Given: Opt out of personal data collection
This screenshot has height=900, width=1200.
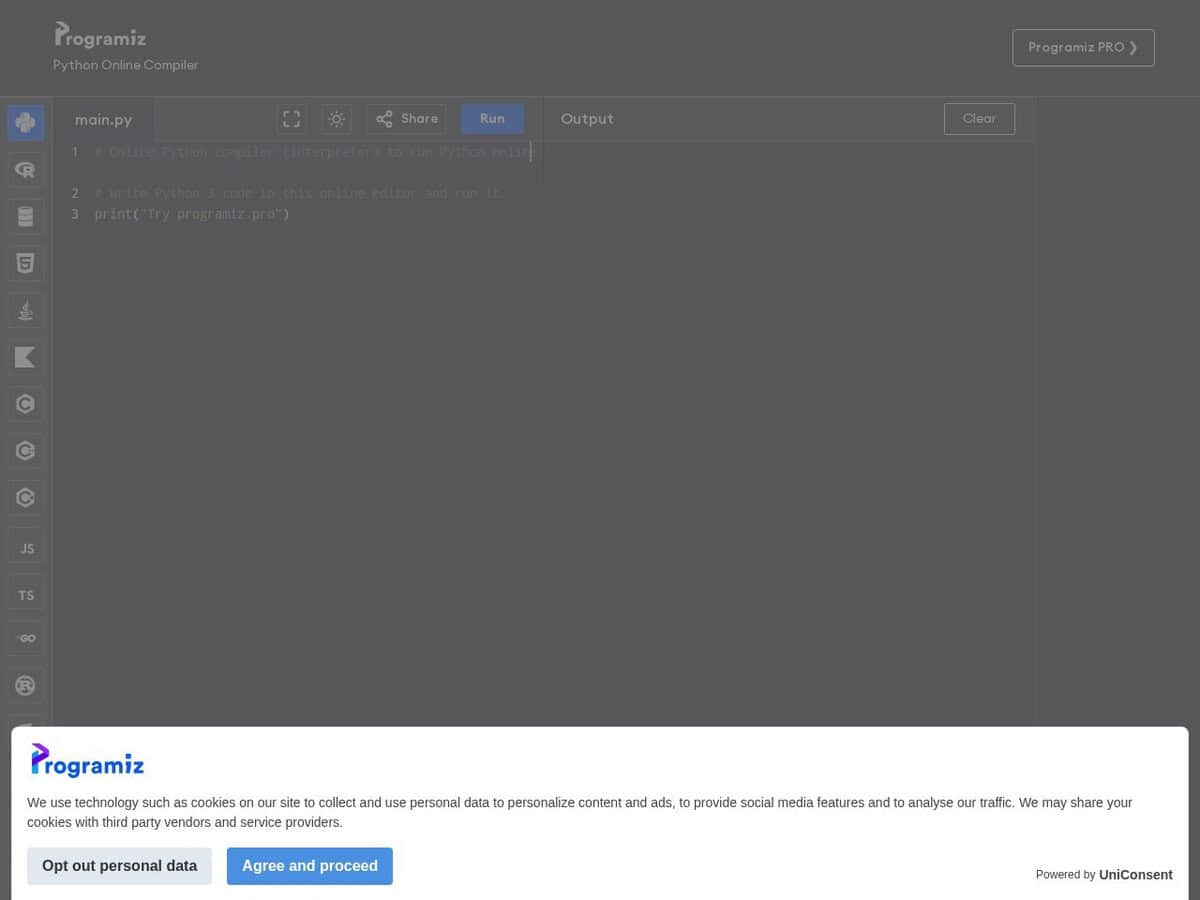Looking at the screenshot, I should [119, 866].
